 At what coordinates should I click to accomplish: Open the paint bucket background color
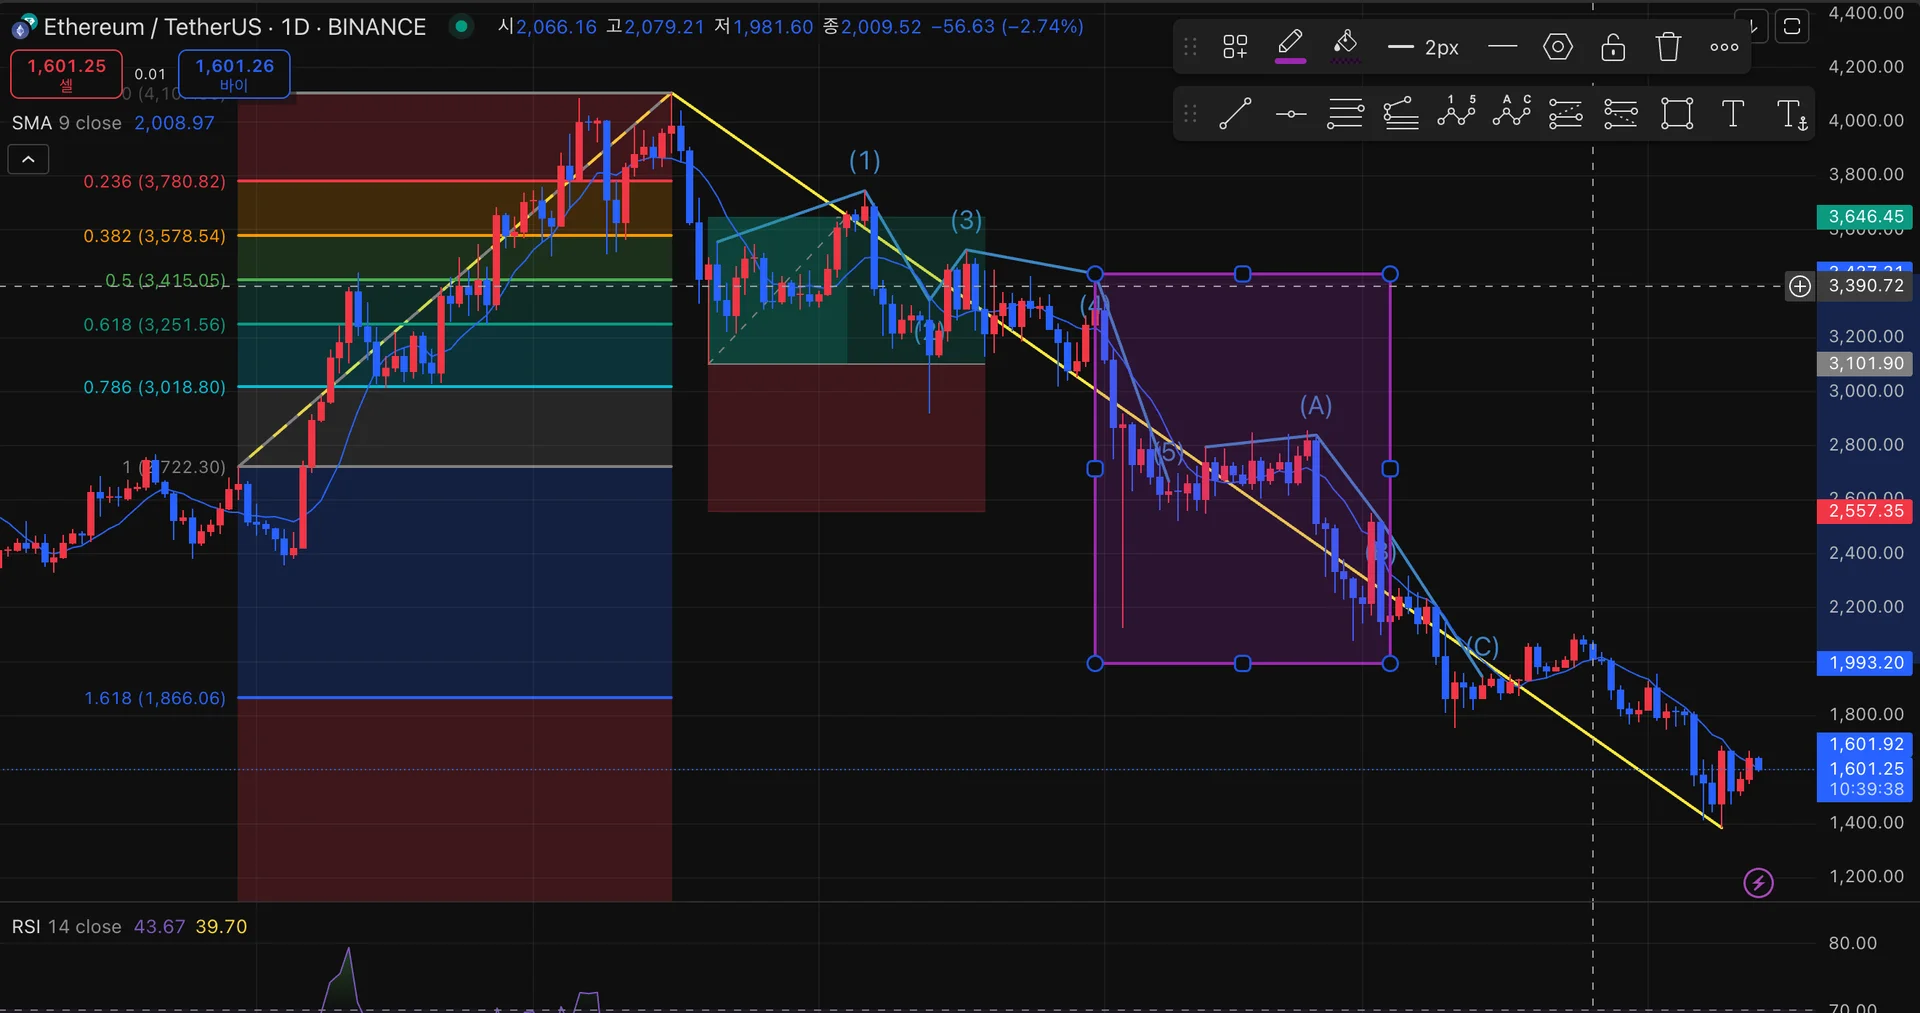pos(1345,46)
